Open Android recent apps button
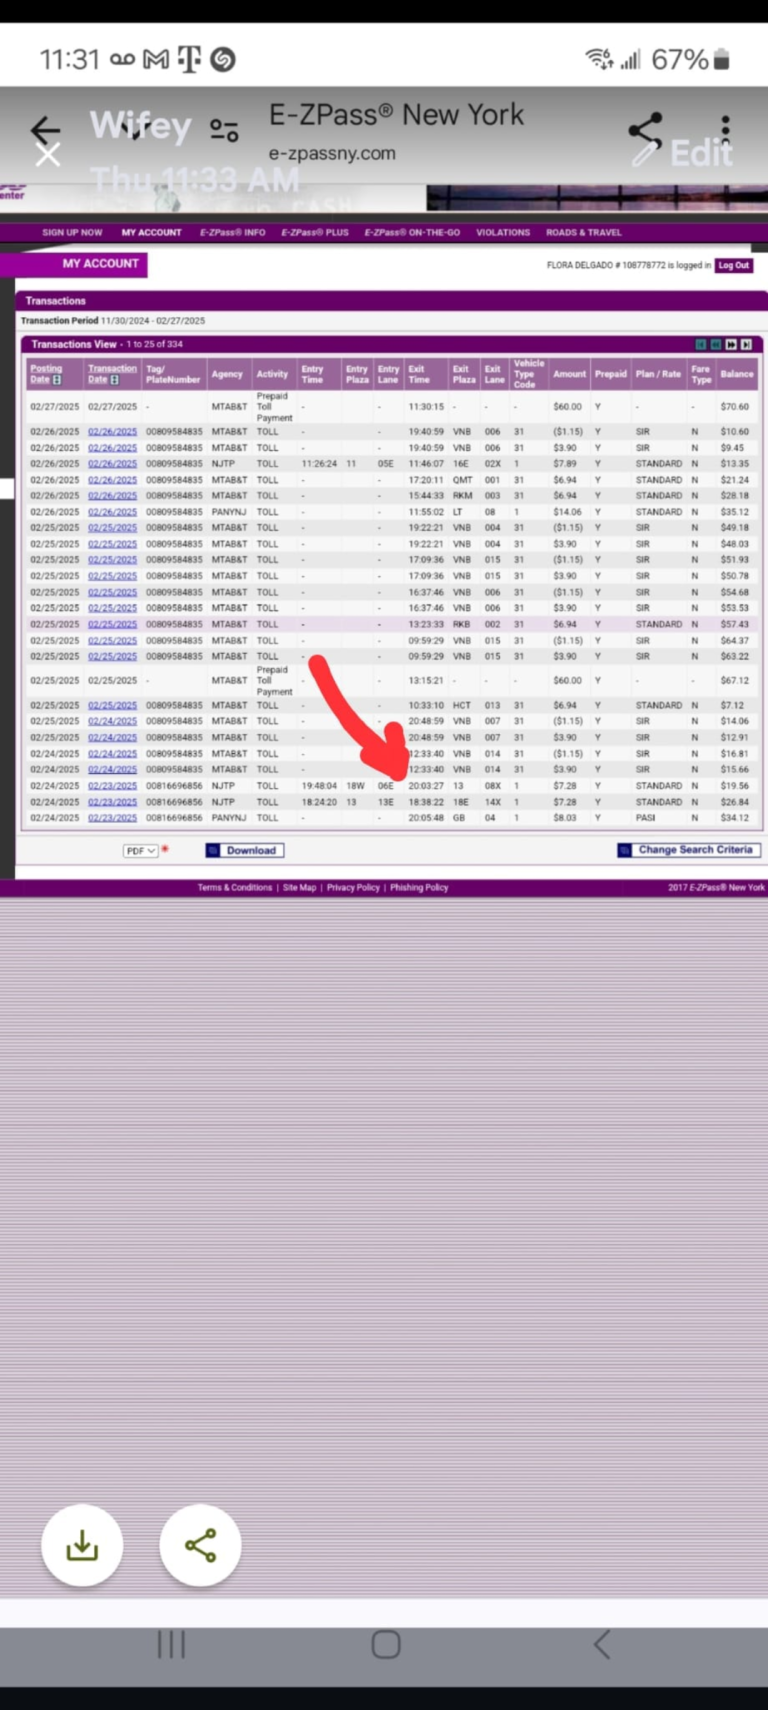The width and height of the screenshot is (768, 1710). tap(171, 1644)
